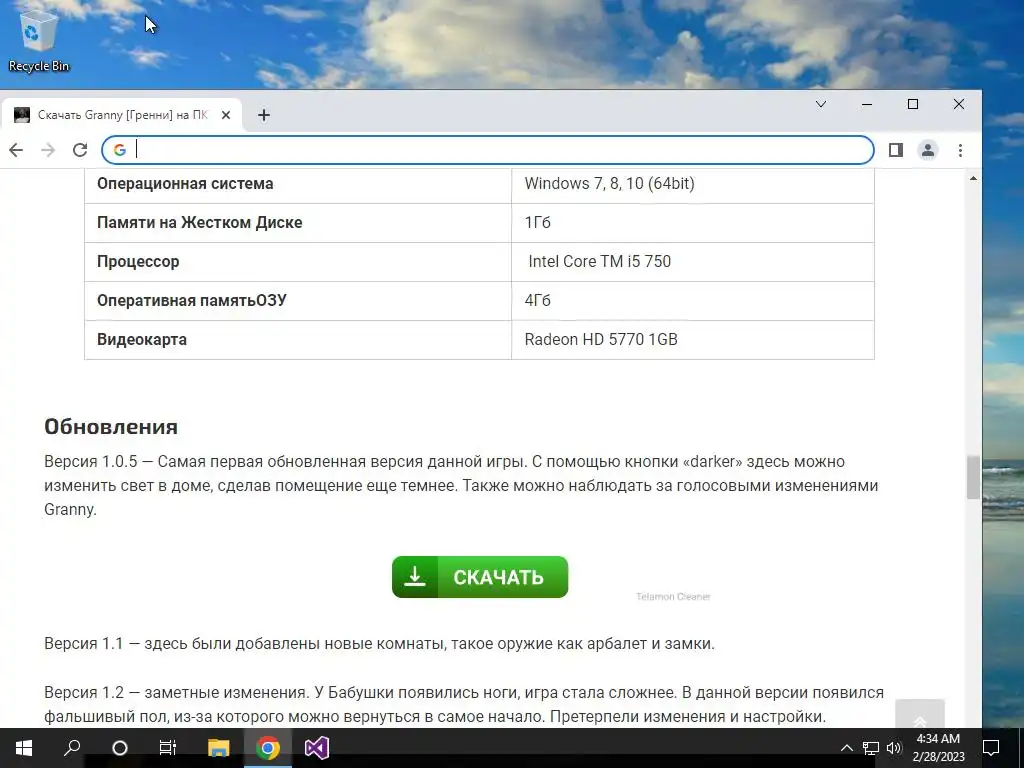Image resolution: width=1024 pixels, height=768 pixels.
Task: Select the Скачать Granny tab
Action: coord(121,115)
